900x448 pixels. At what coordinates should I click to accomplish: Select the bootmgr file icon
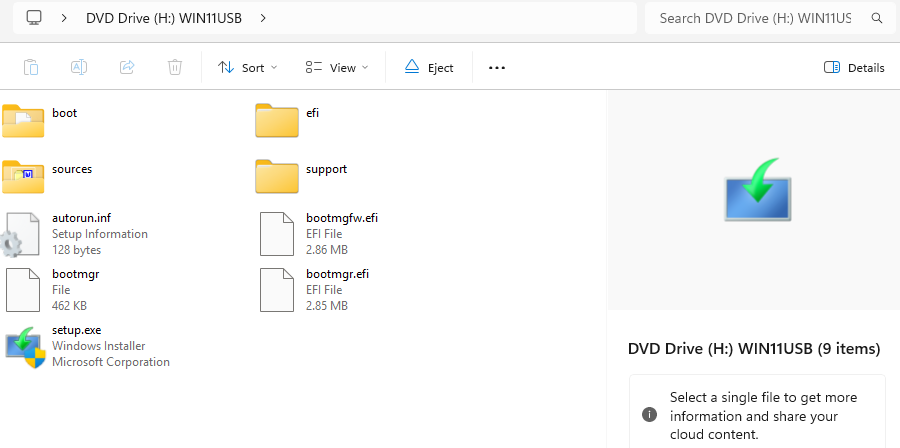click(x=23, y=290)
